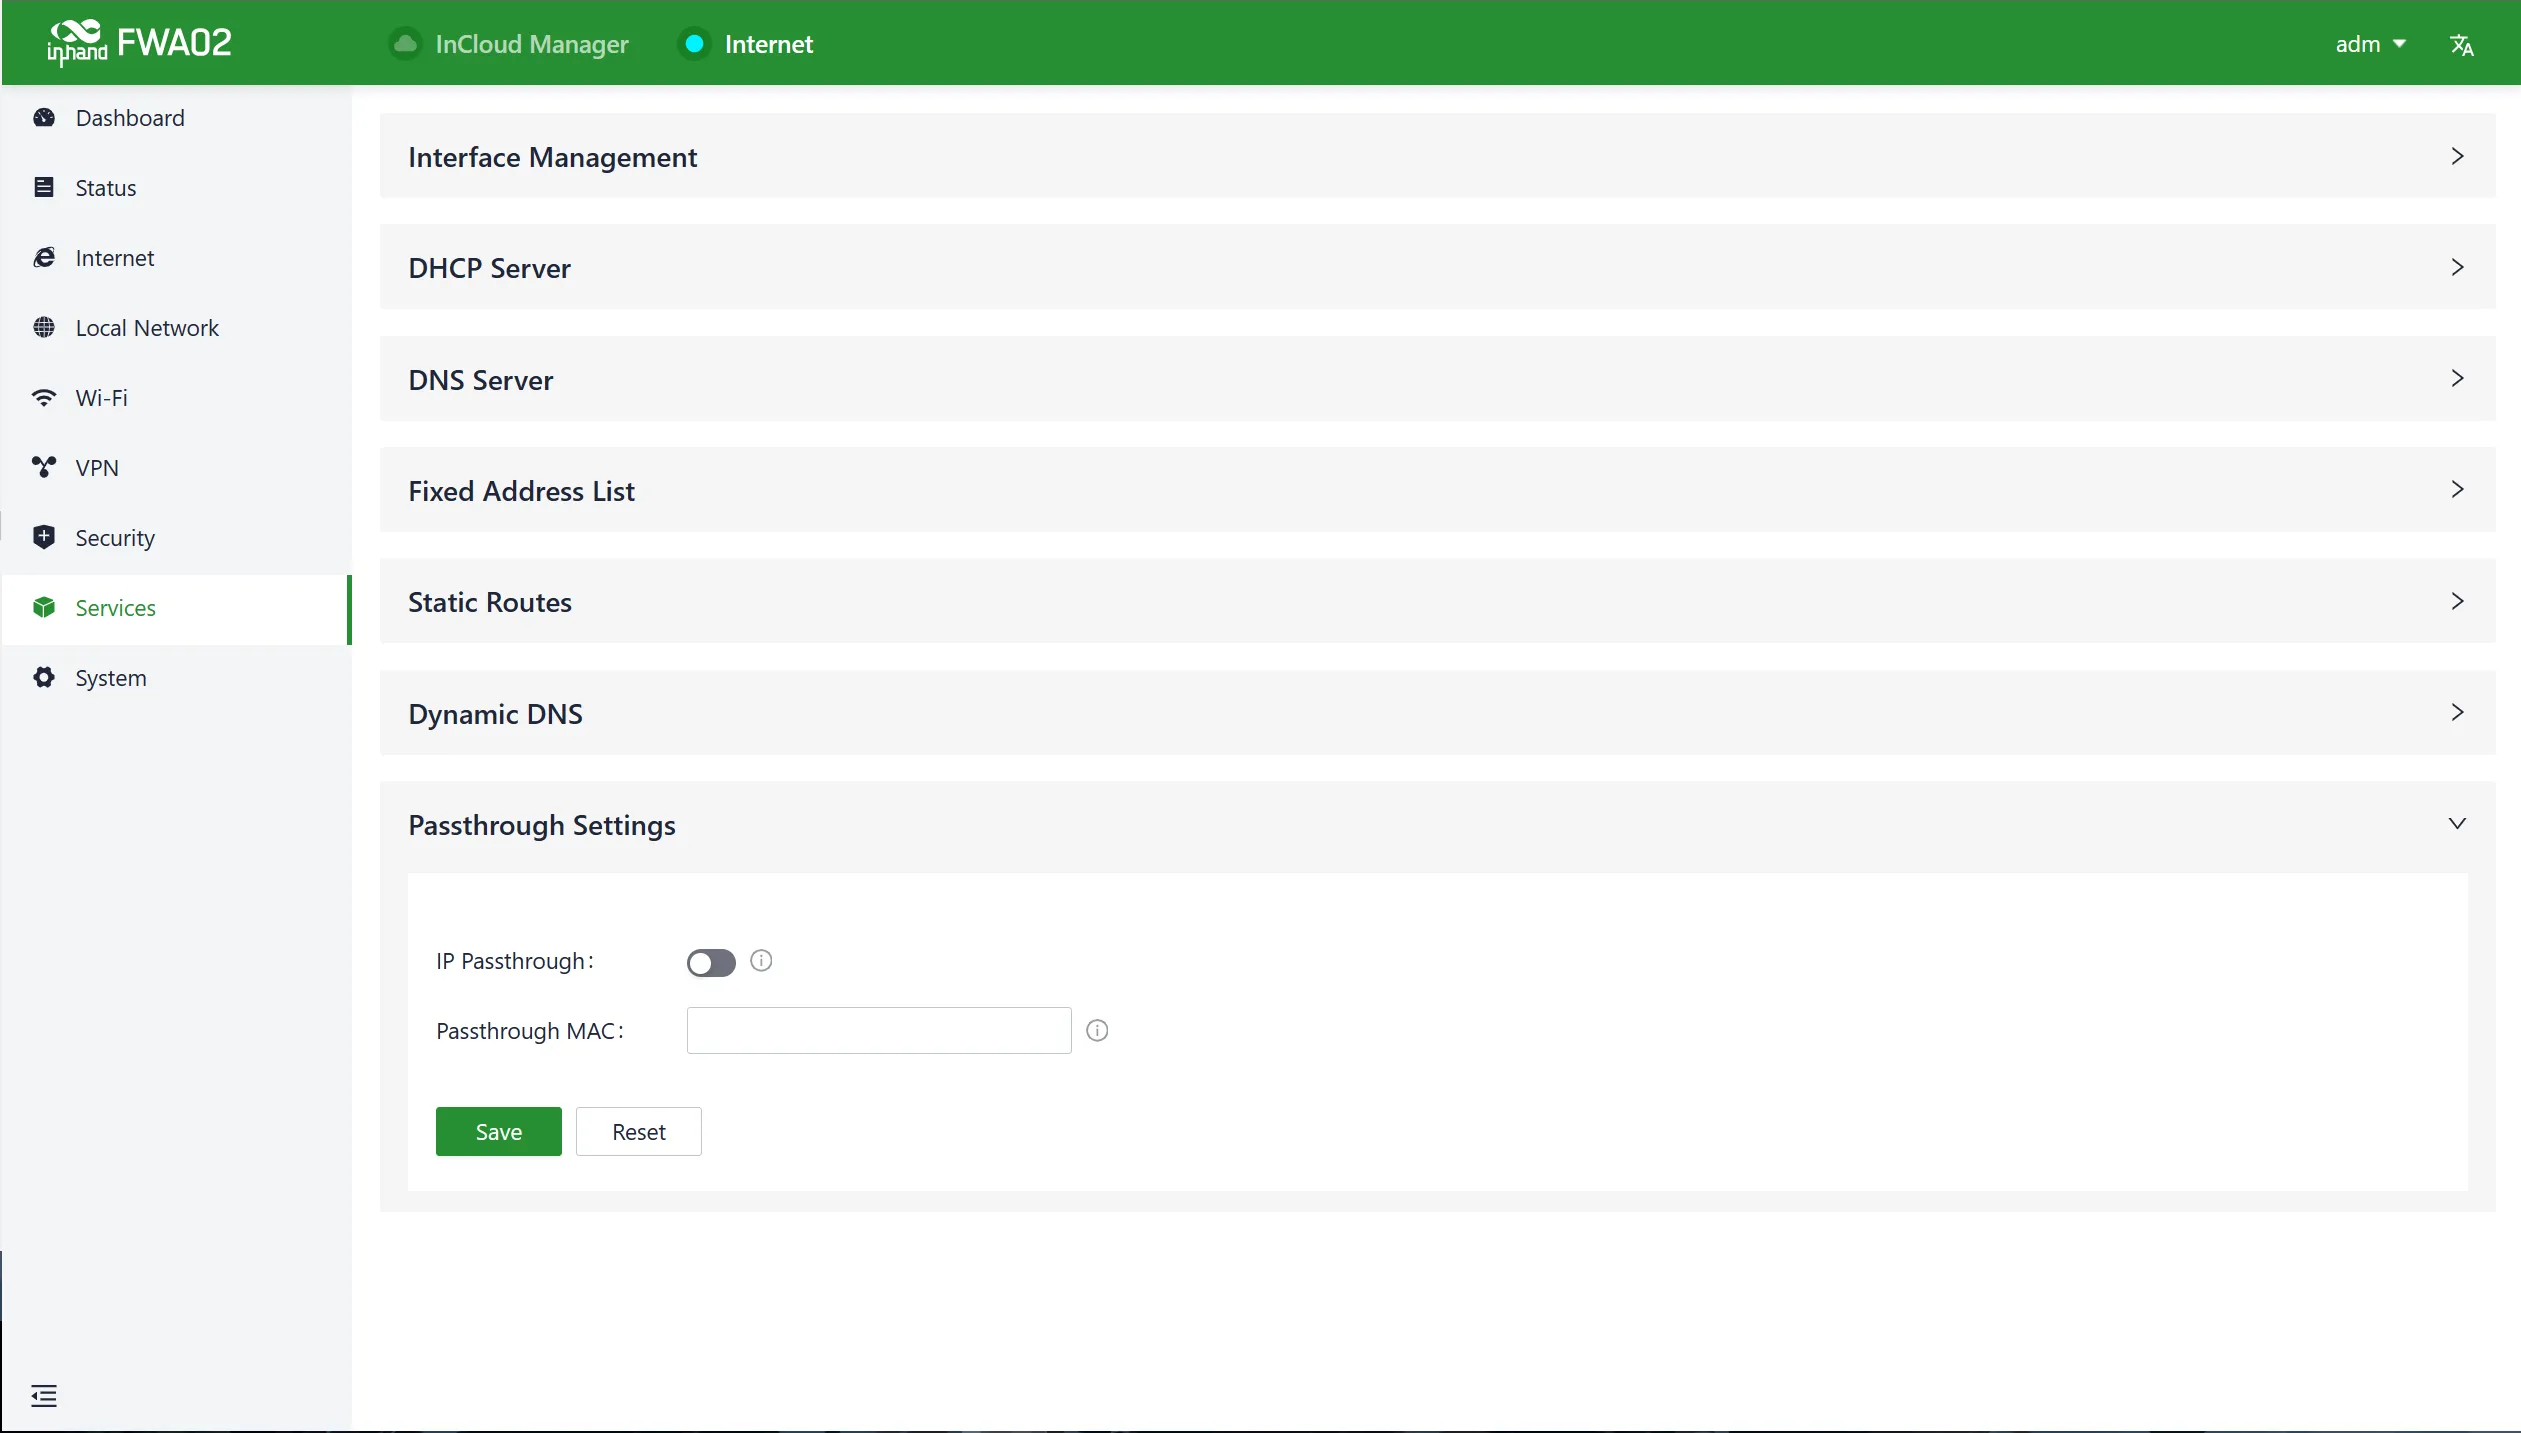Expand the DHCP Server chevron
The width and height of the screenshot is (2521, 1433).
(x=2457, y=267)
